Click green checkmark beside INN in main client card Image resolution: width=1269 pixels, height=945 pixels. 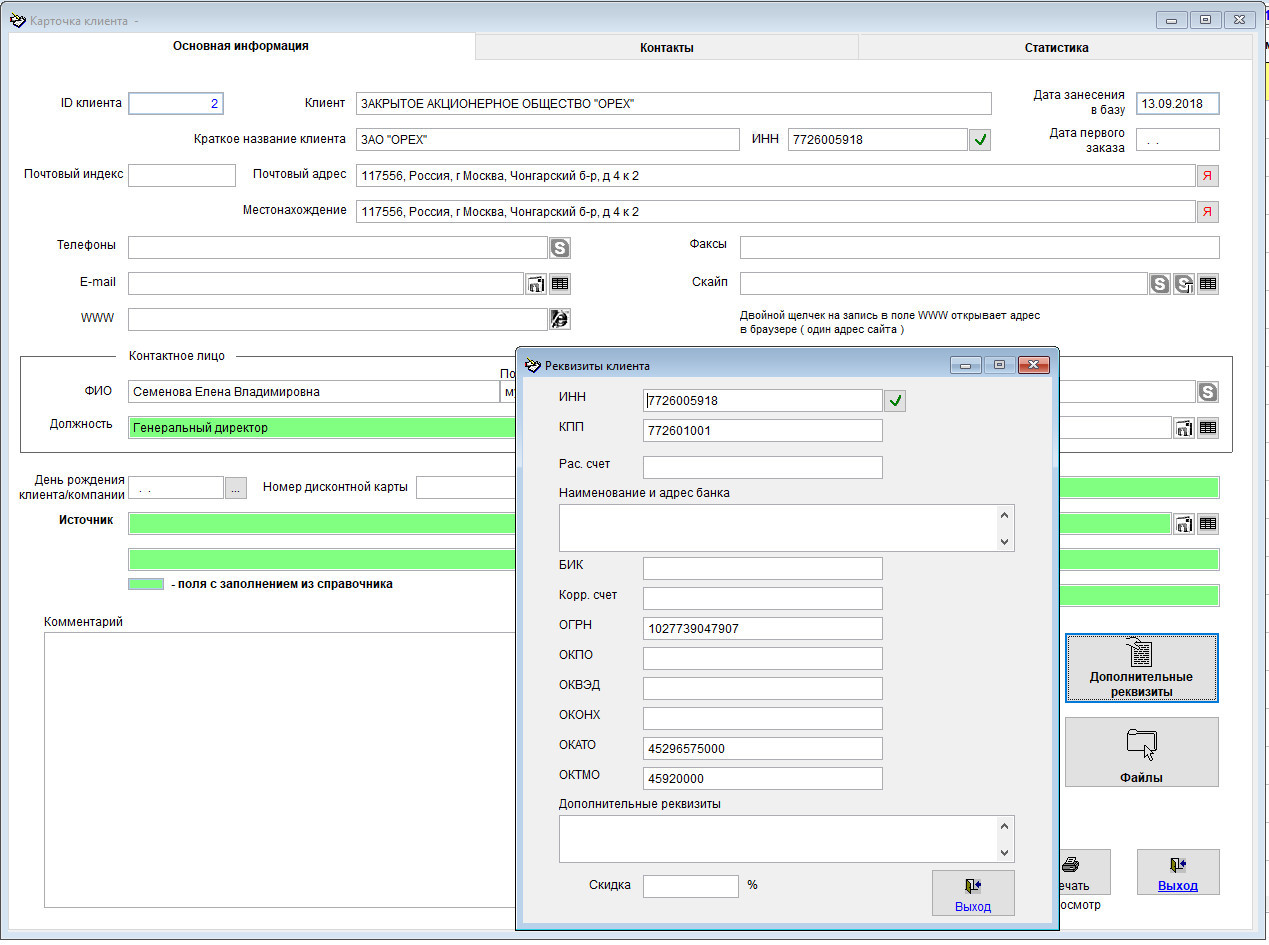tap(980, 140)
